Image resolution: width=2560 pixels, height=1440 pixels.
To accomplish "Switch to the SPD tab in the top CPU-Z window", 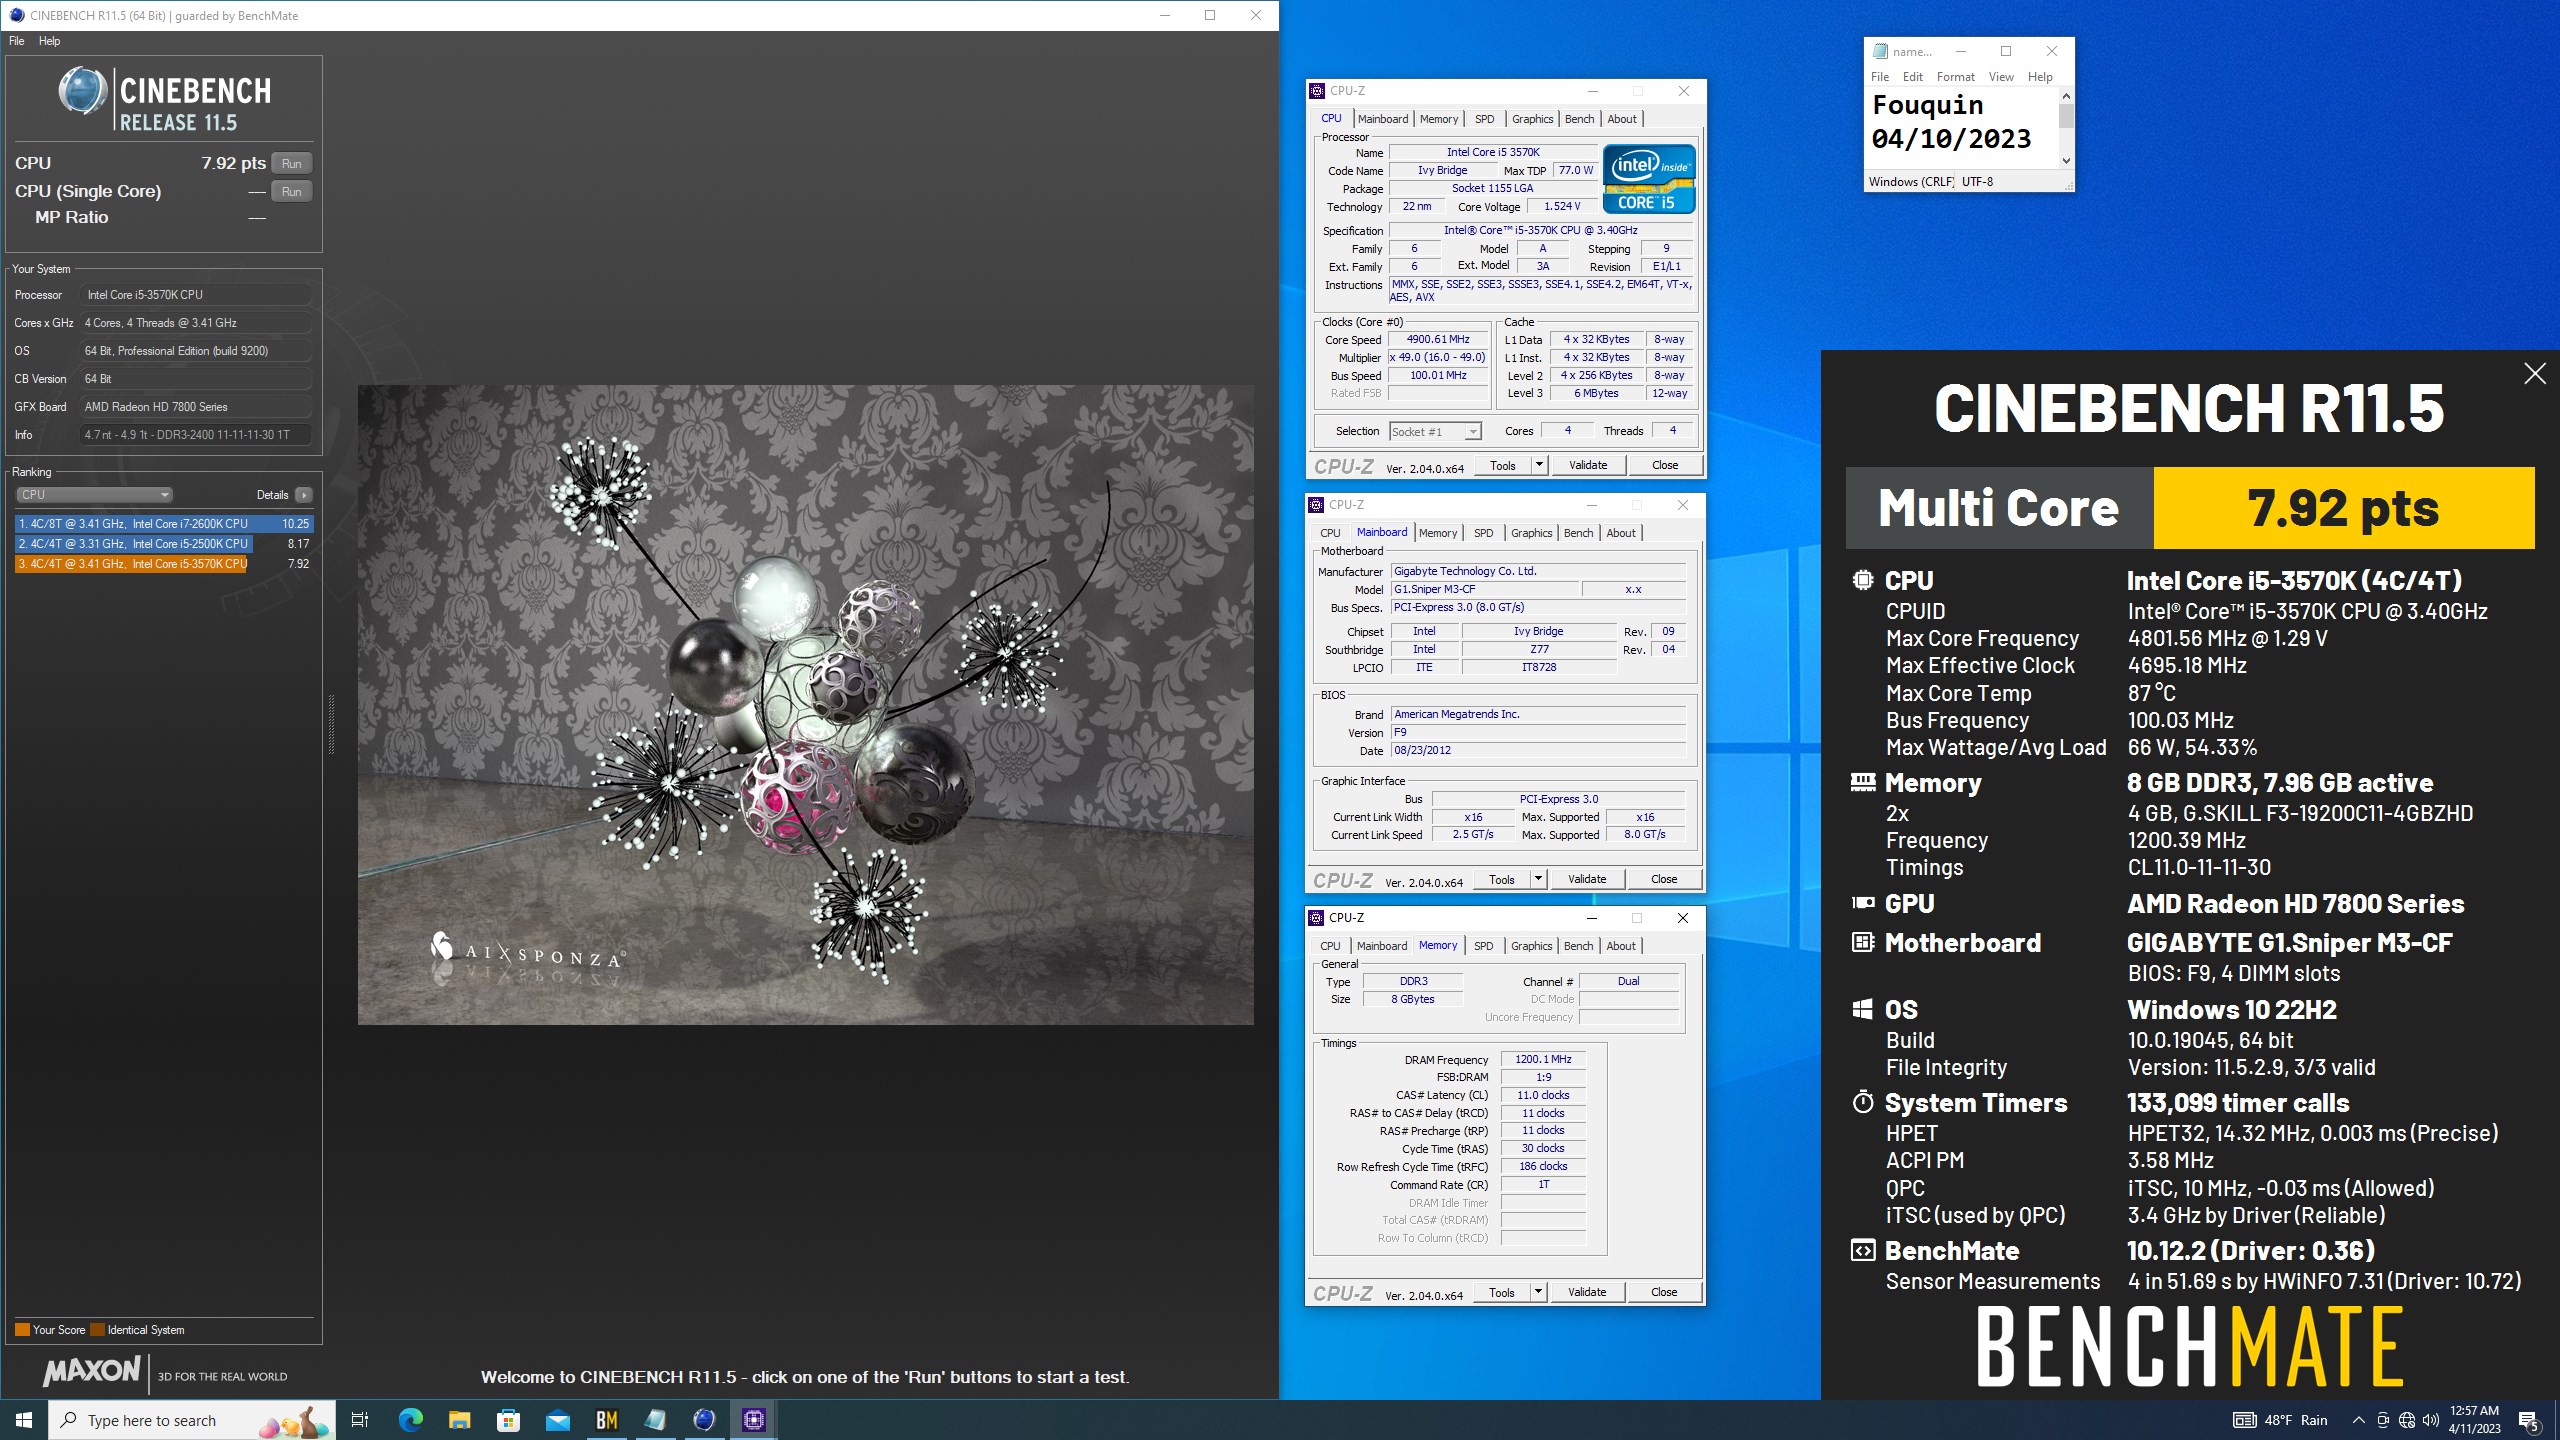I will coord(1485,119).
